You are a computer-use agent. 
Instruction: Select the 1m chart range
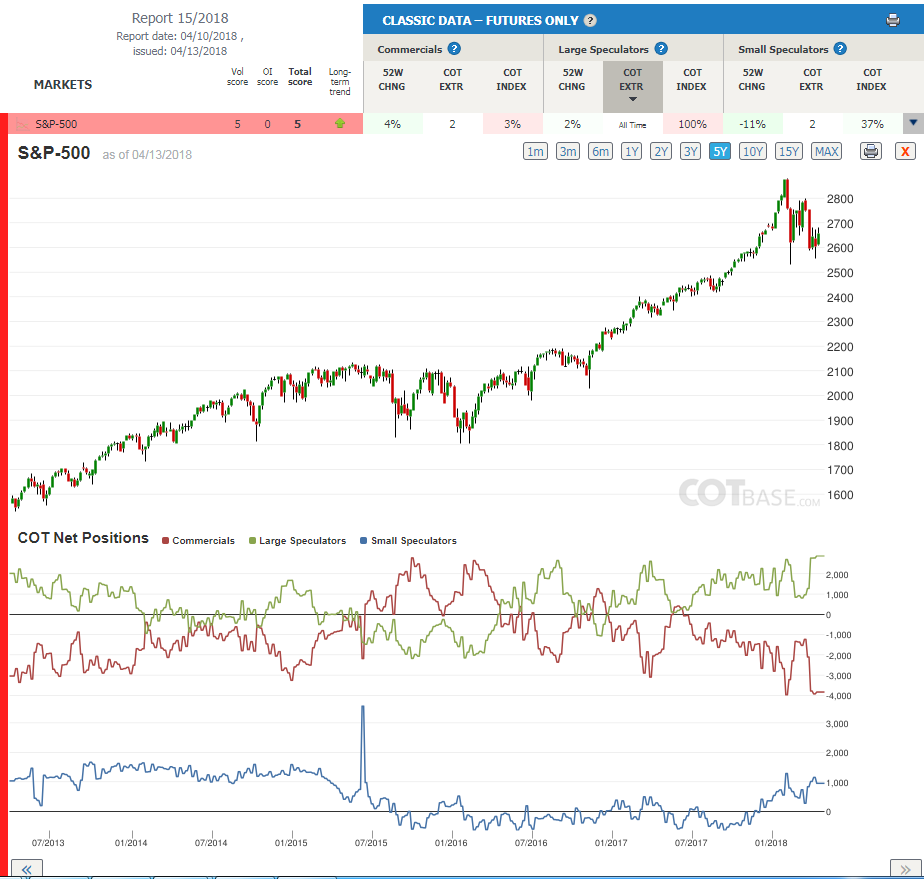pyautogui.click(x=535, y=151)
